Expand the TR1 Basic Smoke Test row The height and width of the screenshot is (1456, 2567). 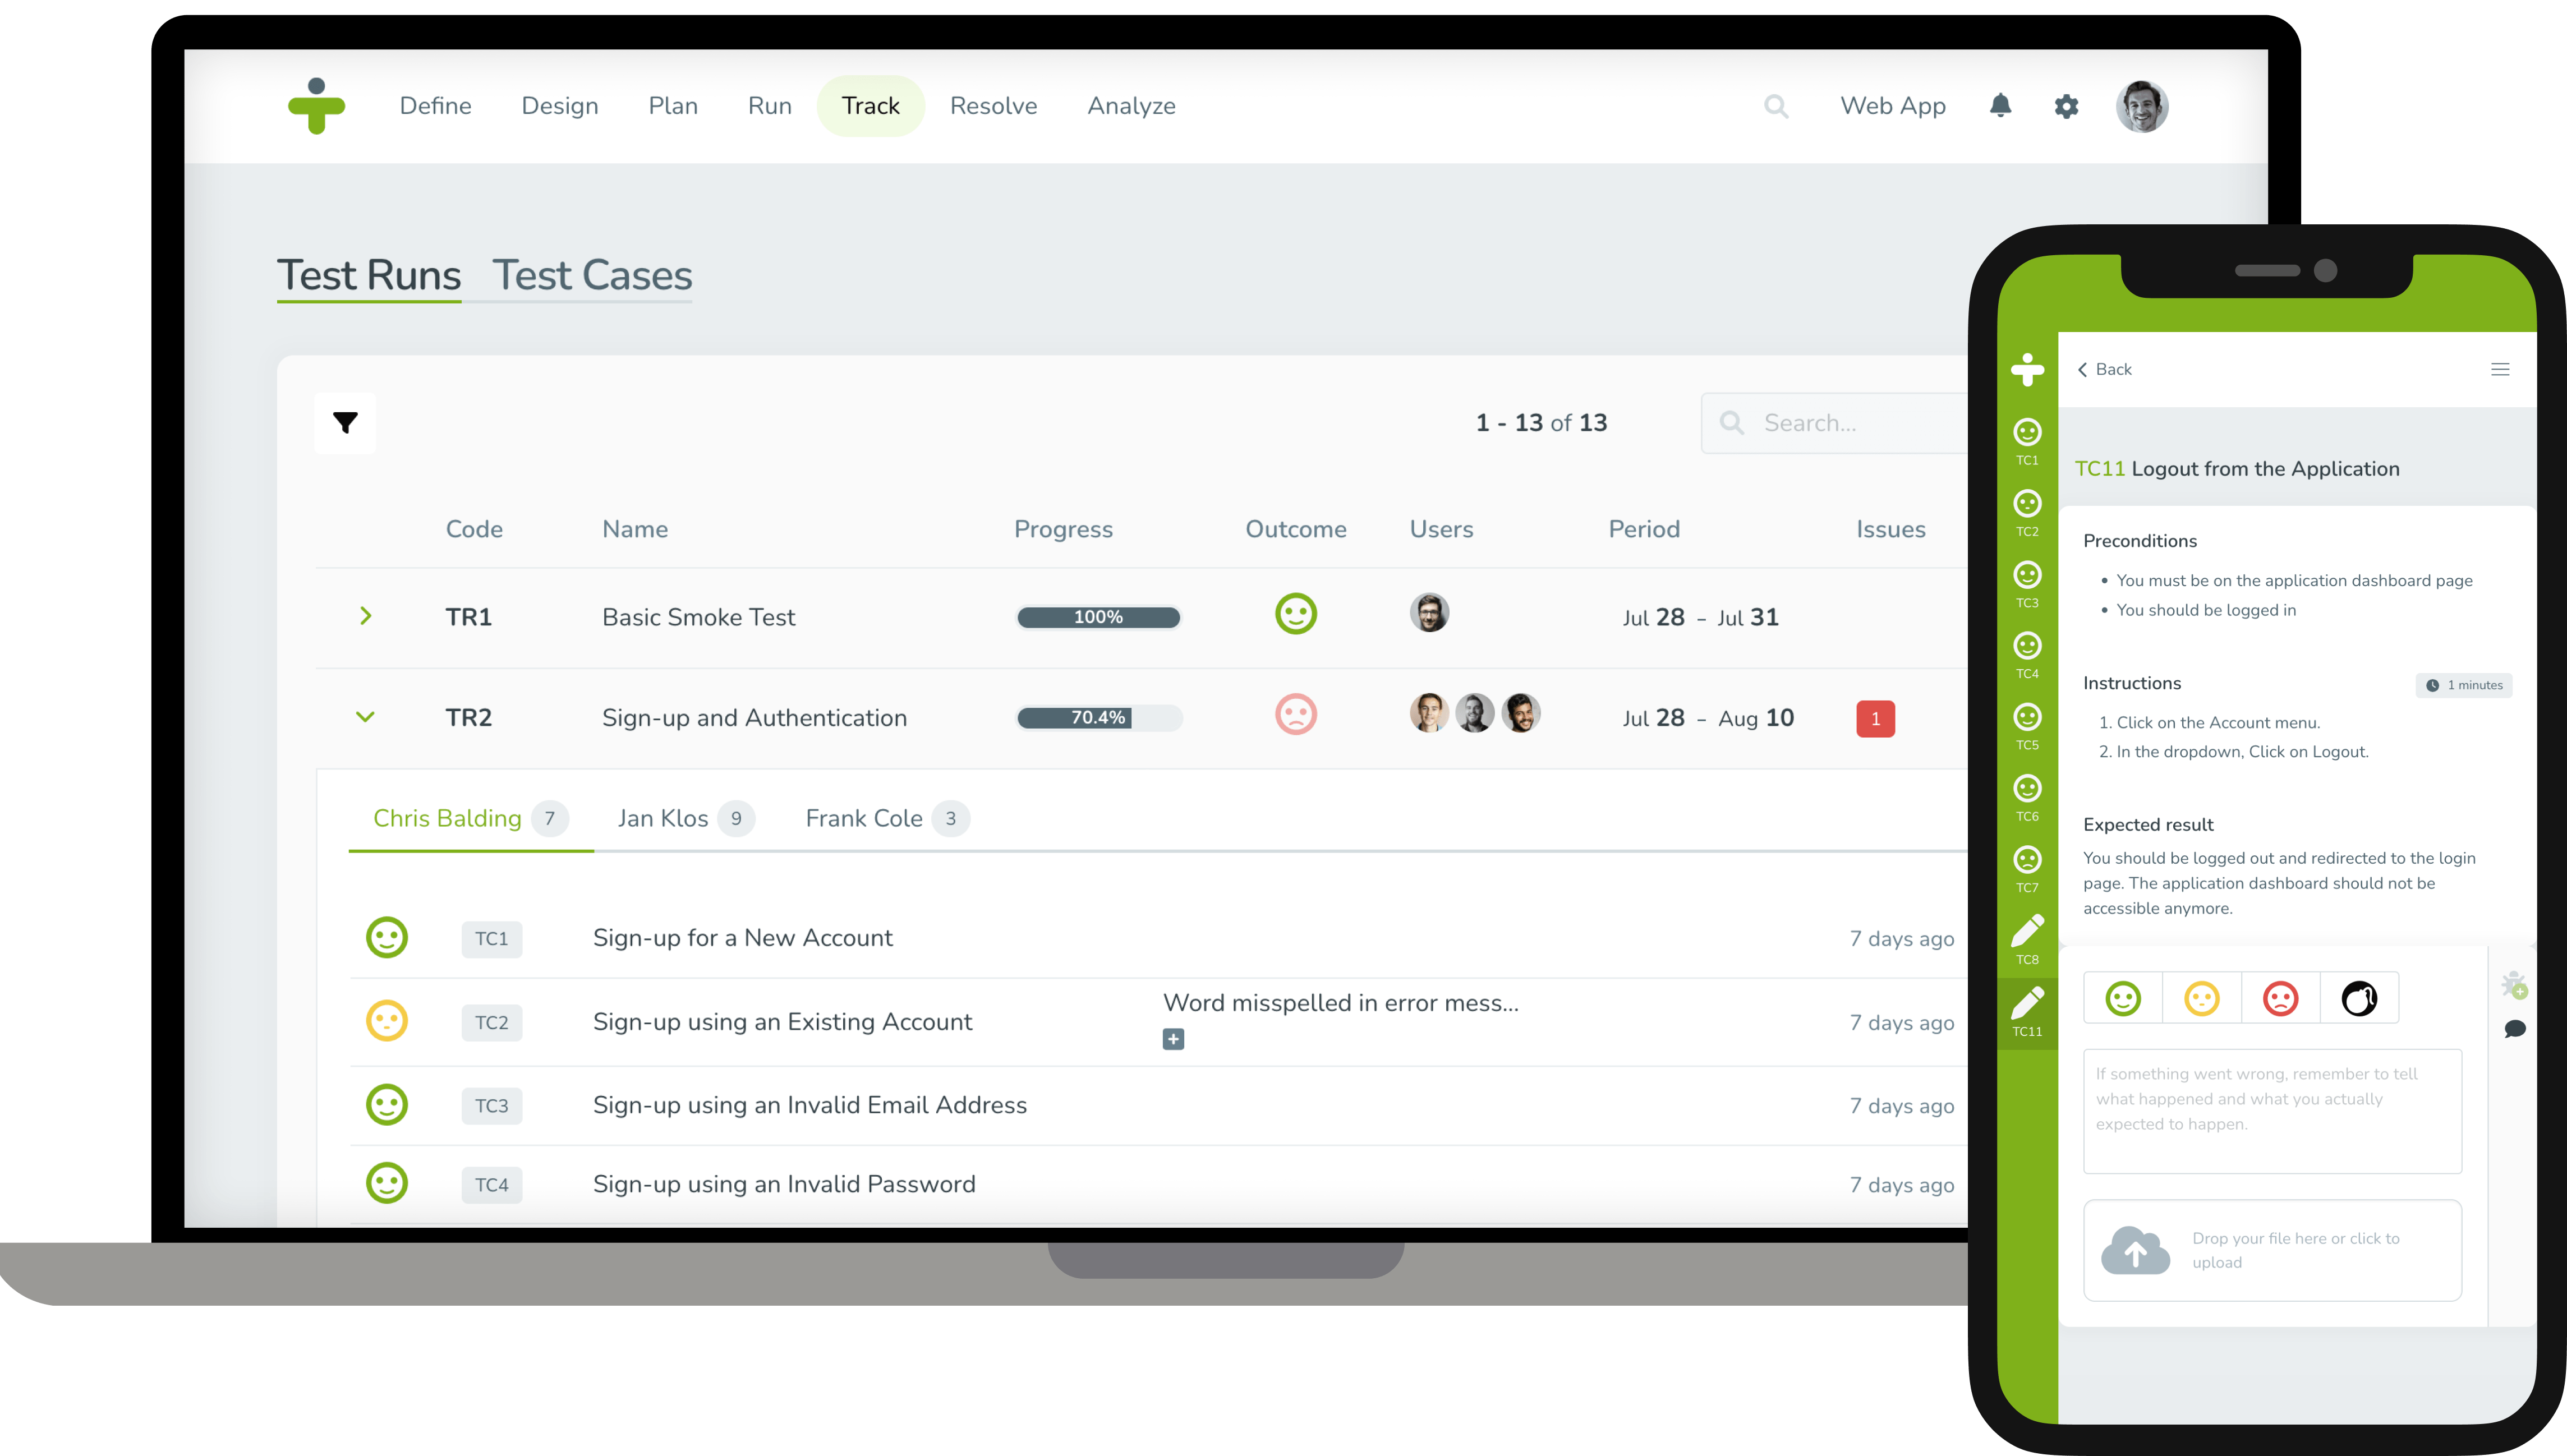pos(365,615)
